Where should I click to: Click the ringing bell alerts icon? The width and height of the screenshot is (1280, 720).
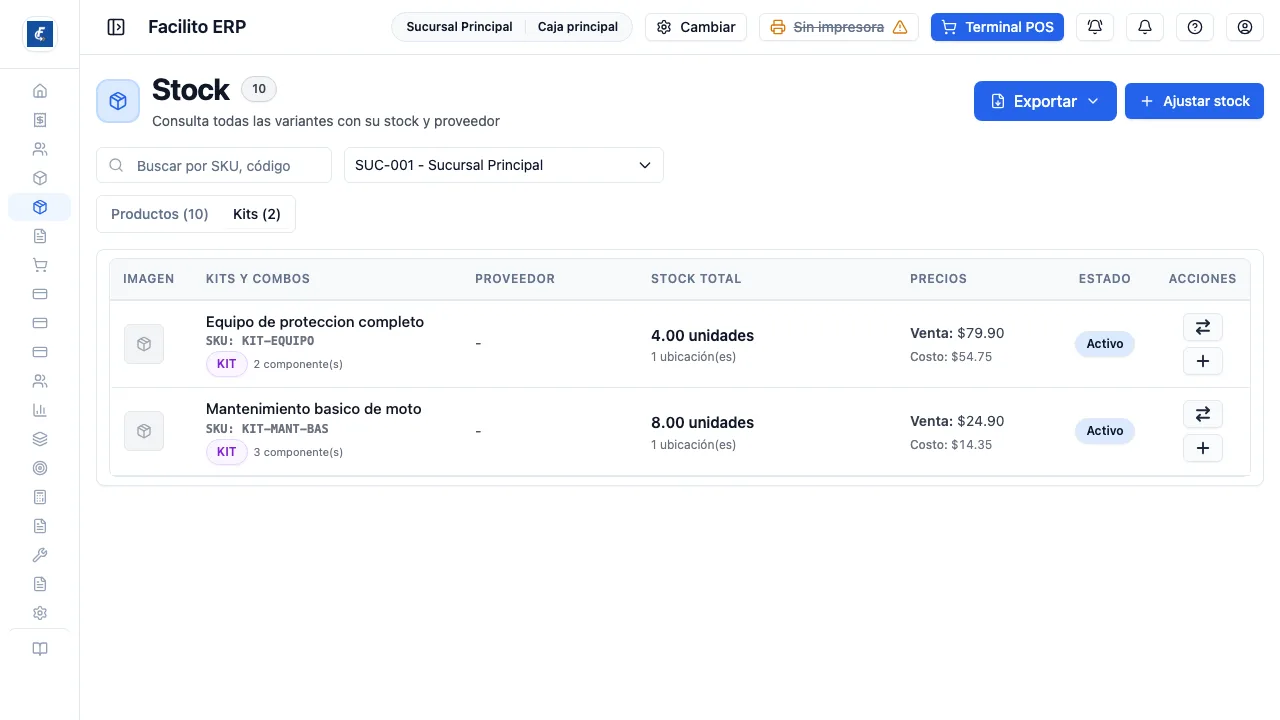1095,27
